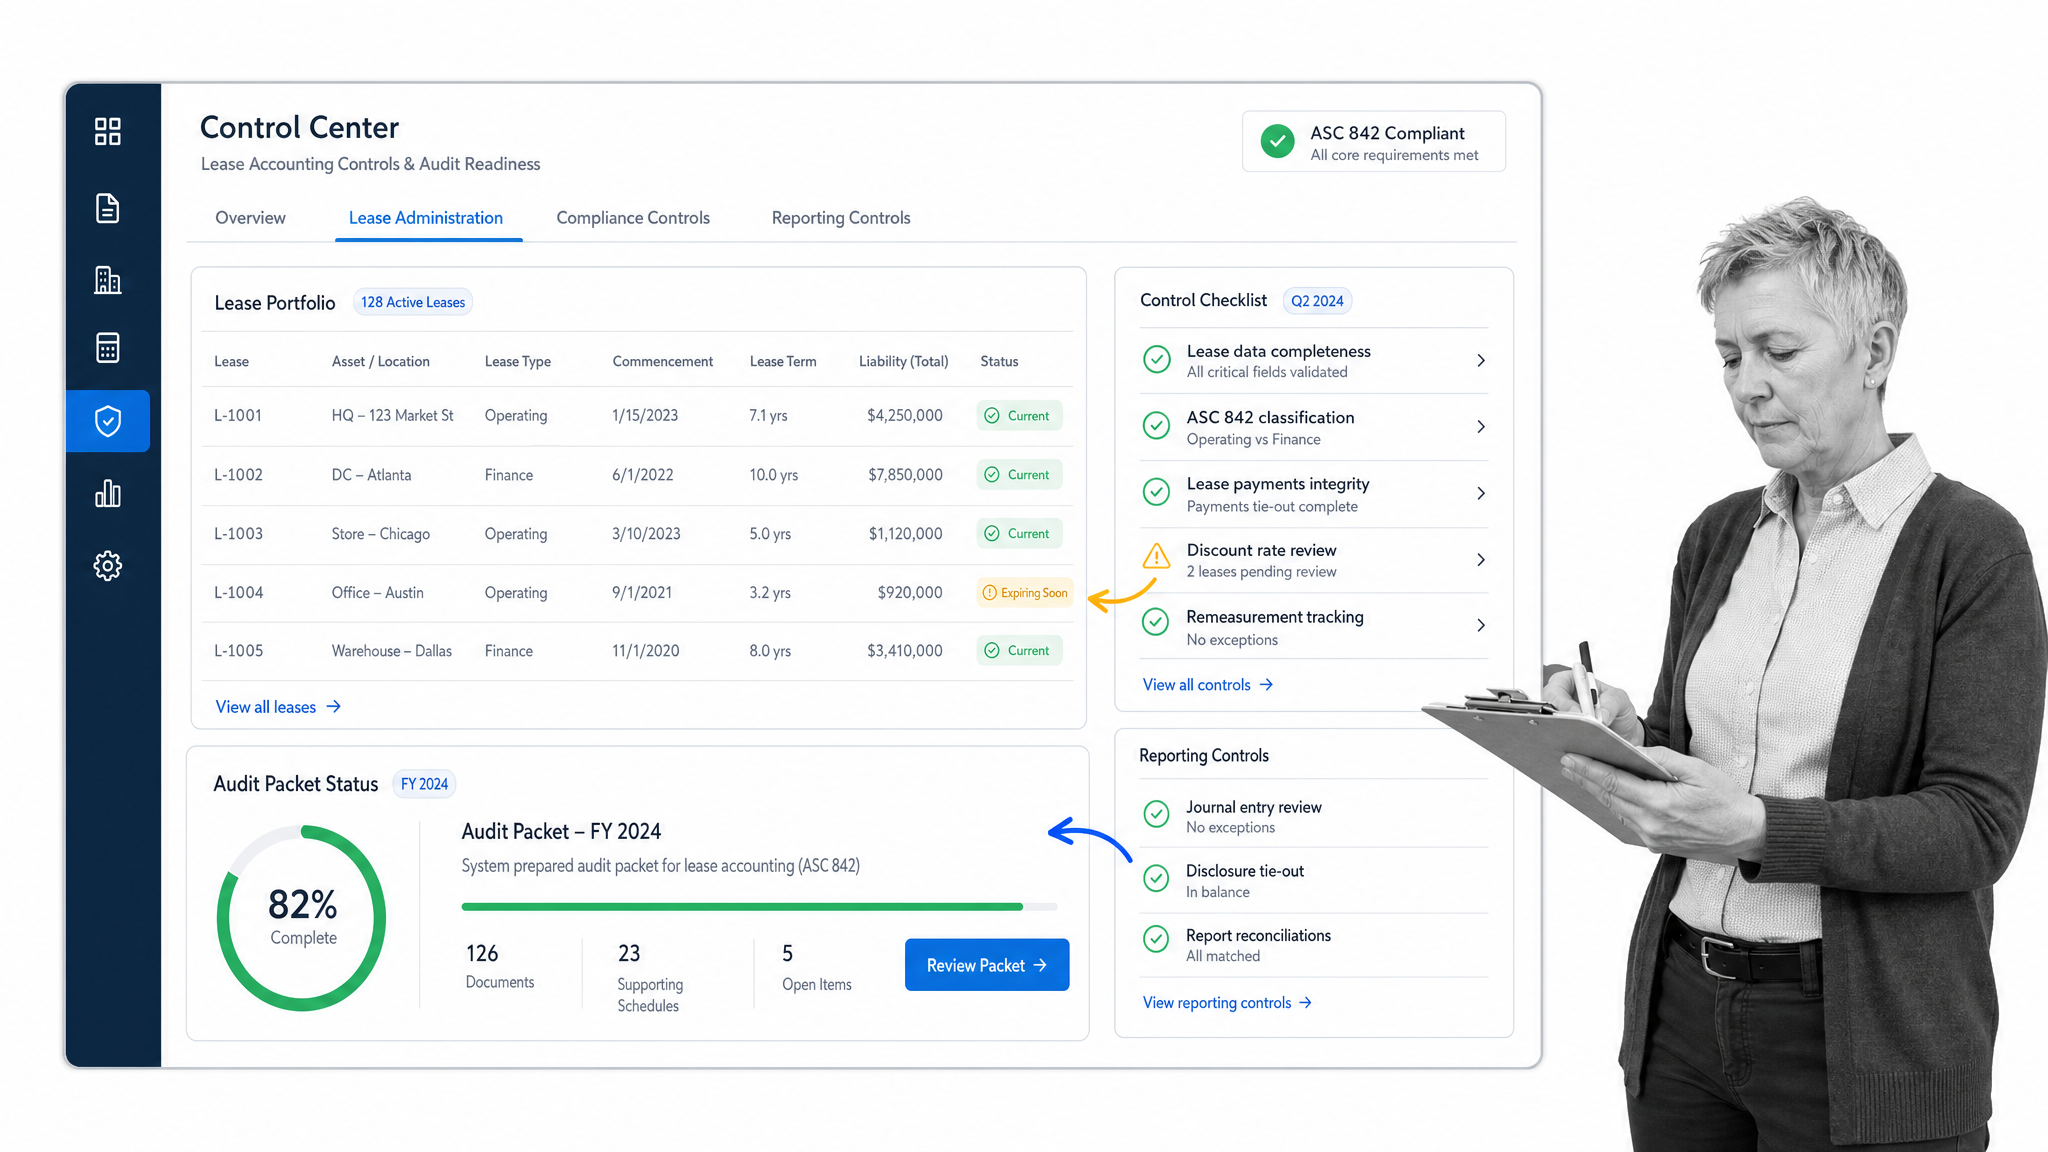Click check icon beside Lease data completeness
The height and width of the screenshot is (1152, 2048).
pyautogui.click(x=1157, y=360)
